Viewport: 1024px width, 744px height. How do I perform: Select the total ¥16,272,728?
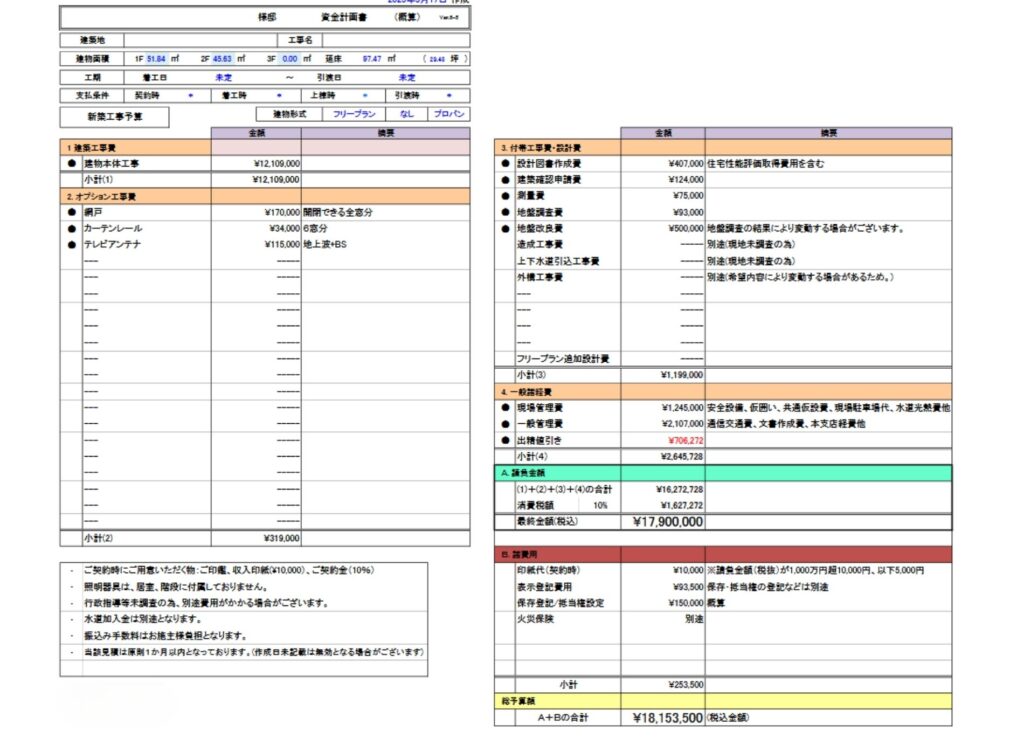click(680, 489)
